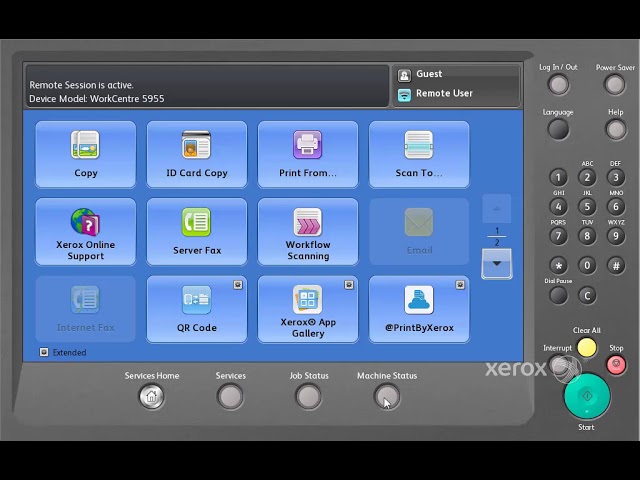Tap keypad digit 5 (JKL)
The height and width of the screenshot is (480, 640).
[x=587, y=207]
